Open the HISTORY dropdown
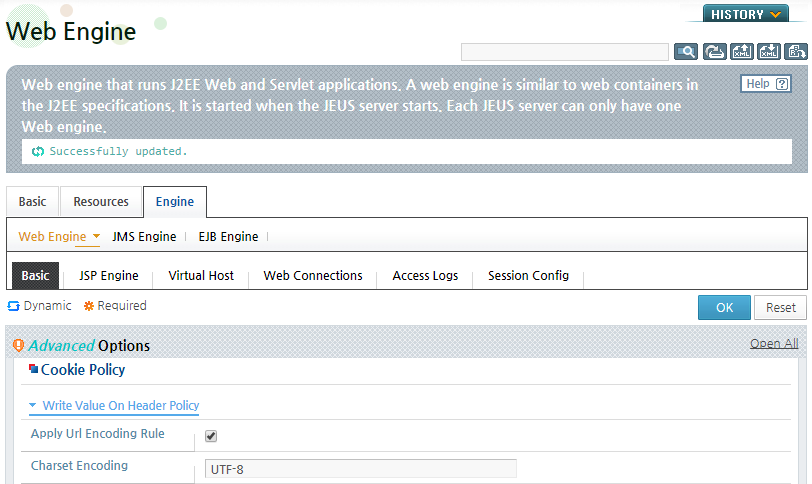 [x=746, y=14]
